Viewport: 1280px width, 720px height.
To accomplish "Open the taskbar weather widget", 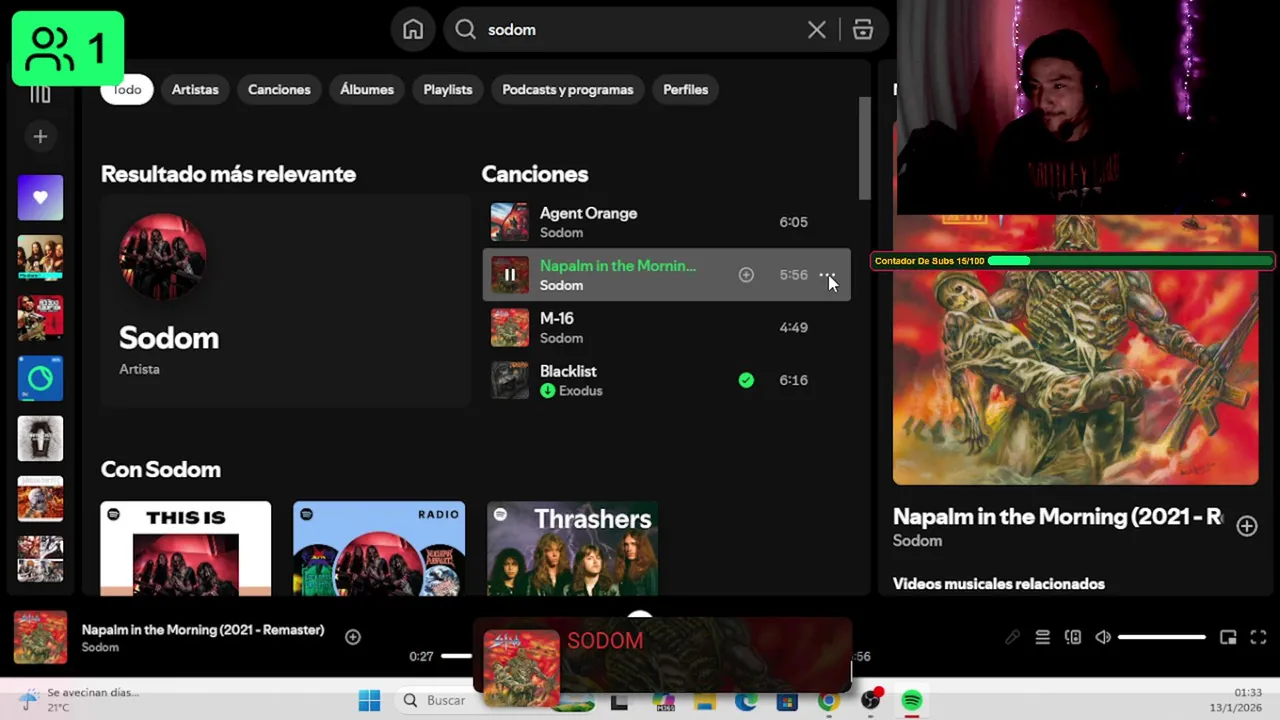I will [80, 699].
